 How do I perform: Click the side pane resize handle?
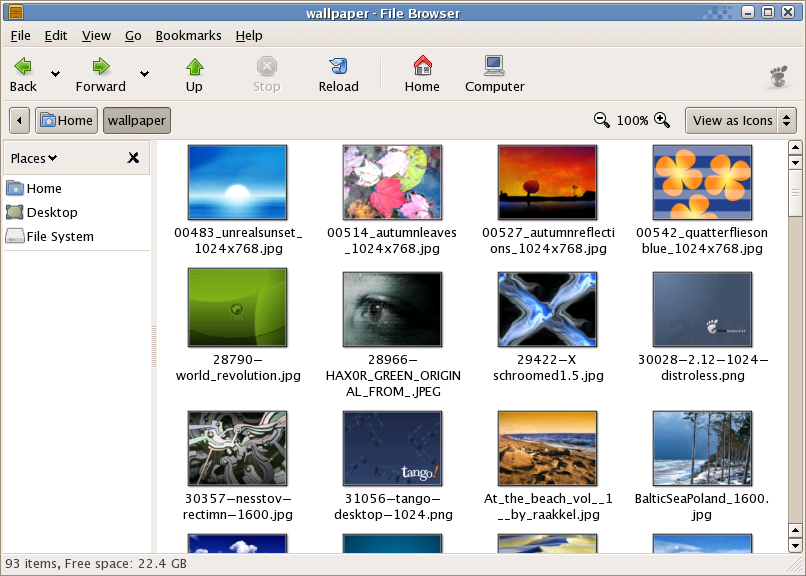point(154,347)
